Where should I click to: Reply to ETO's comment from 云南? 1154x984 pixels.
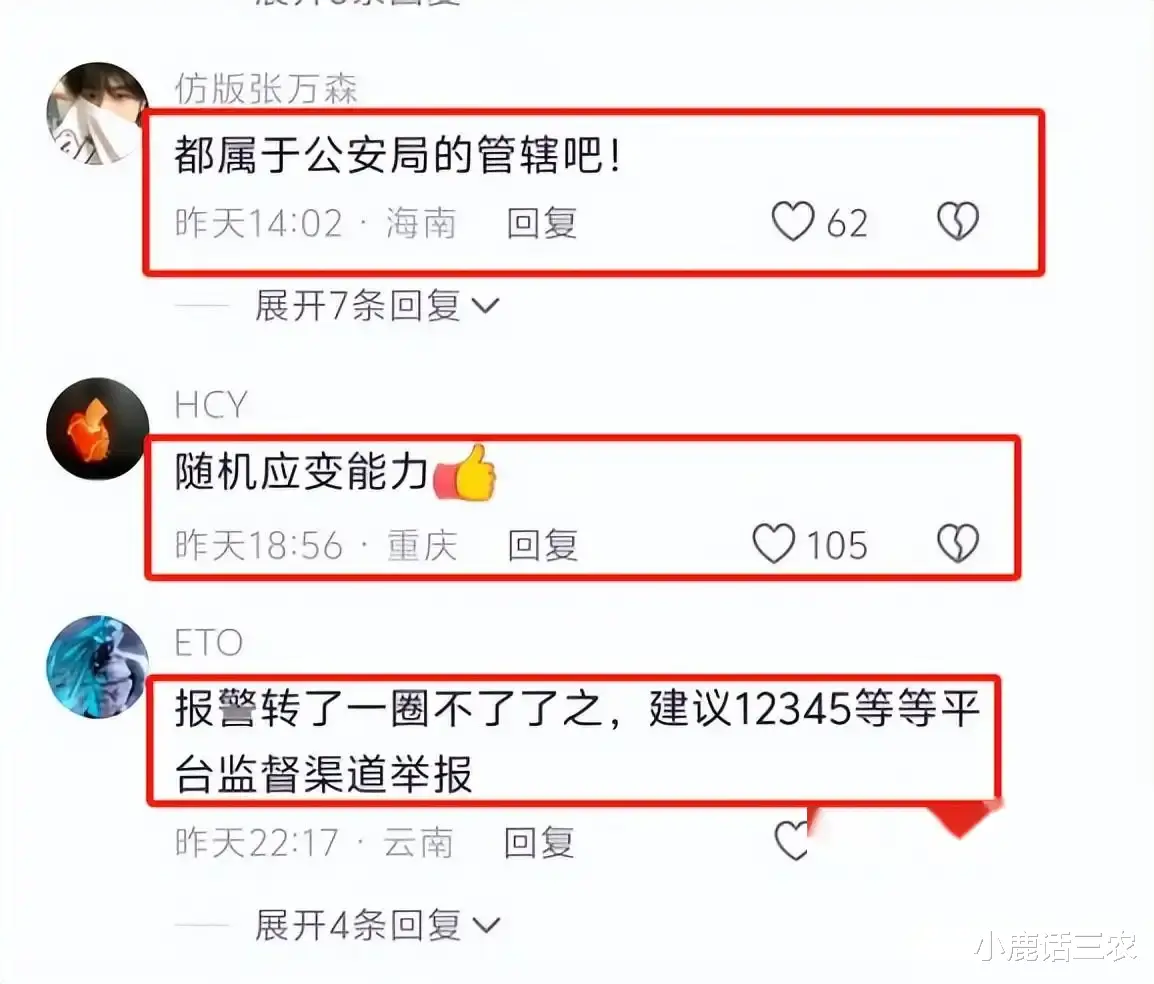pyautogui.click(x=539, y=842)
